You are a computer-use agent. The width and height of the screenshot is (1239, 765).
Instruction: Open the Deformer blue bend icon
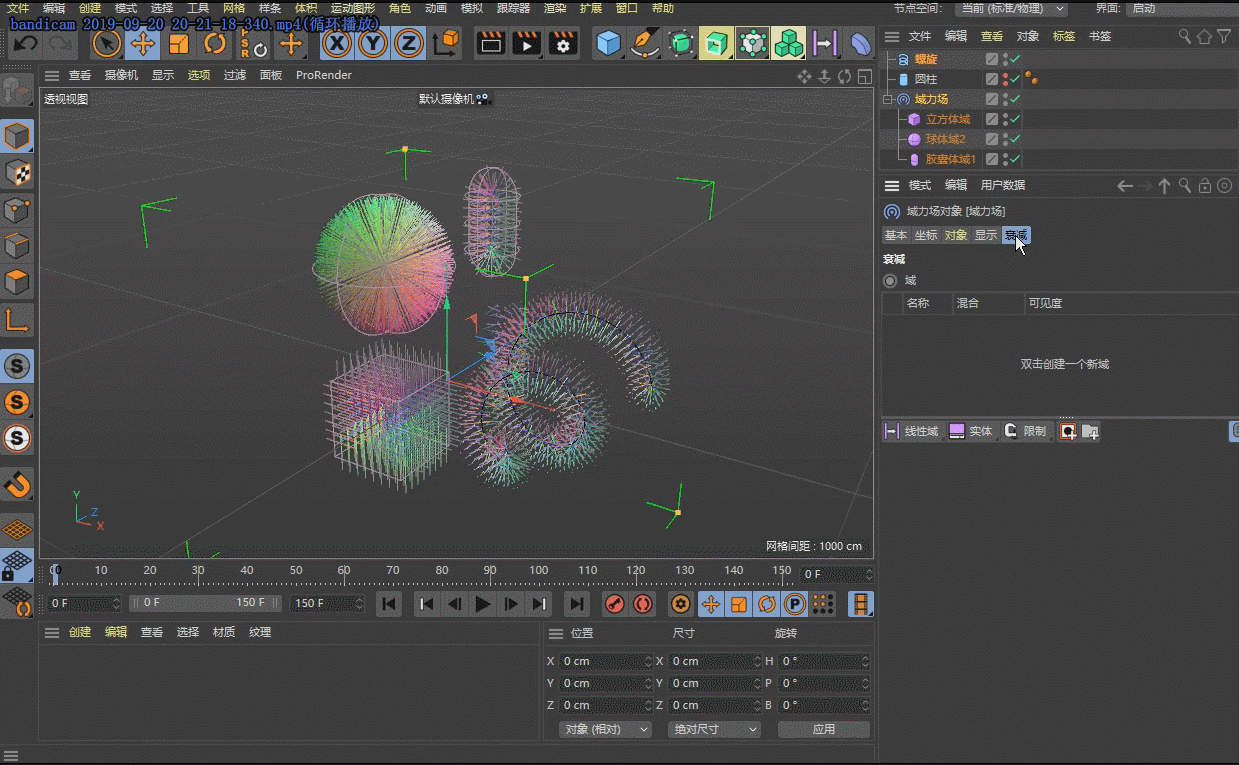pos(862,44)
